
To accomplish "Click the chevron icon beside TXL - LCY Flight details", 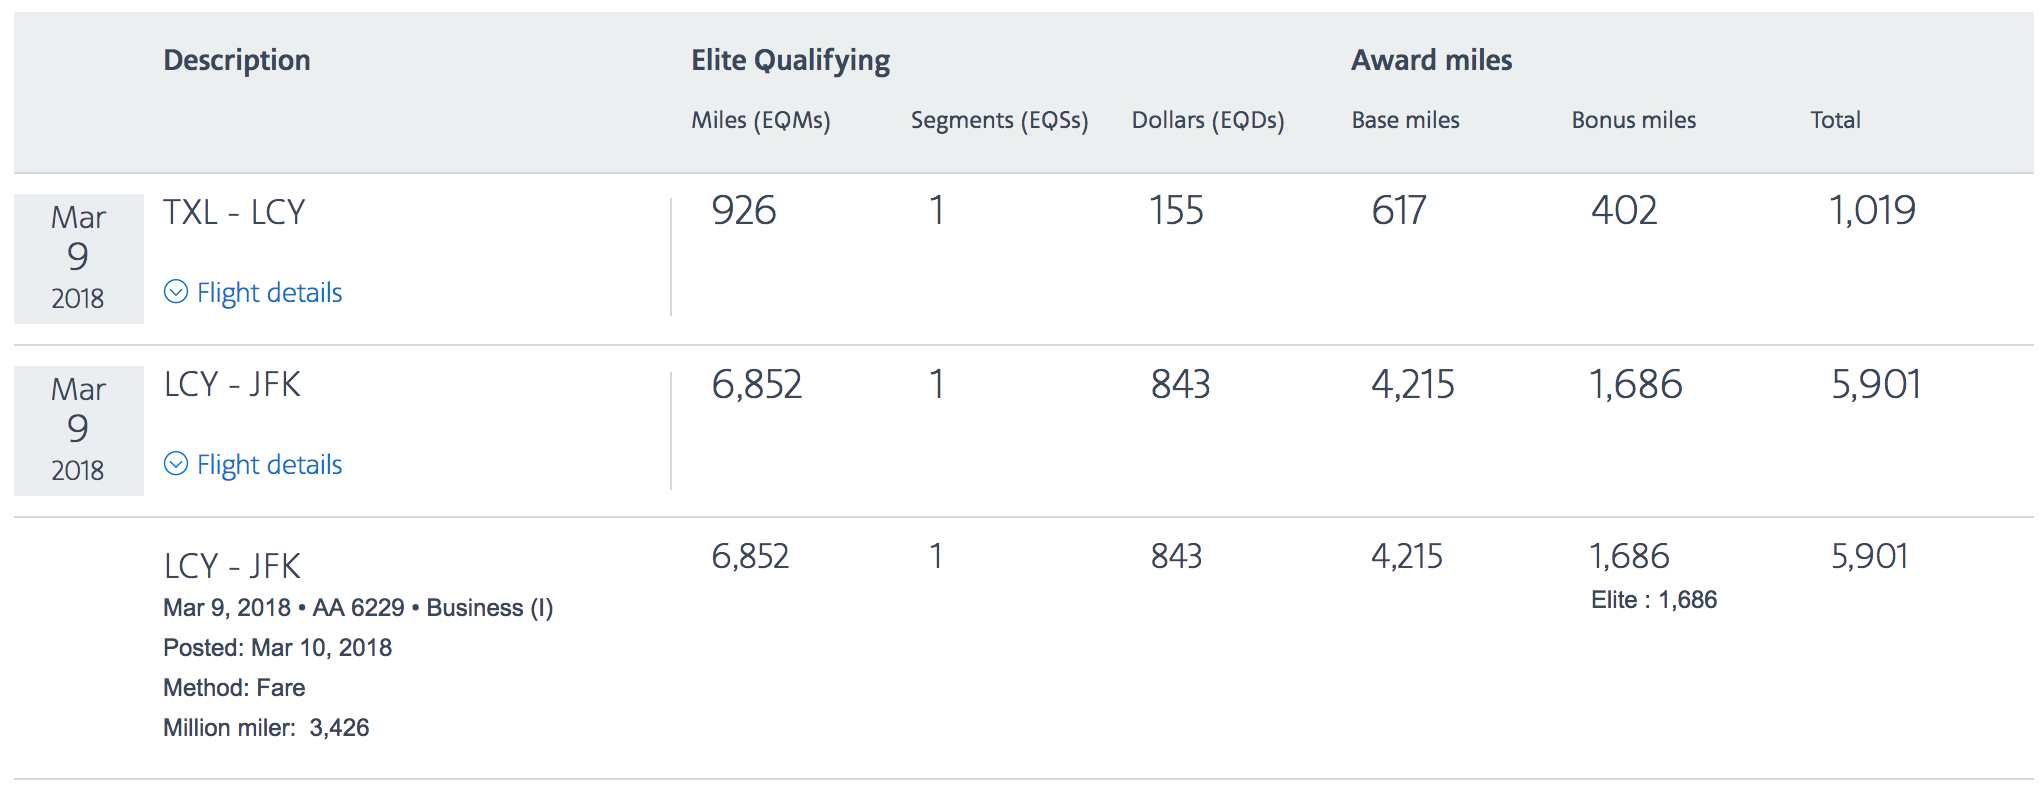I will (x=176, y=292).
